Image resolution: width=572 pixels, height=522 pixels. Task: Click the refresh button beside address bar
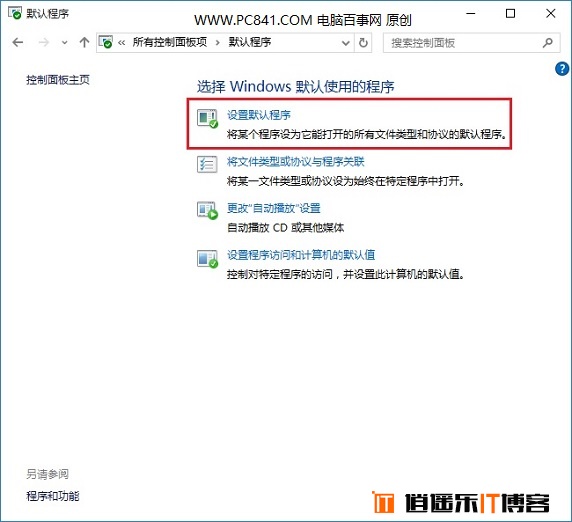[x=363, y=43]
